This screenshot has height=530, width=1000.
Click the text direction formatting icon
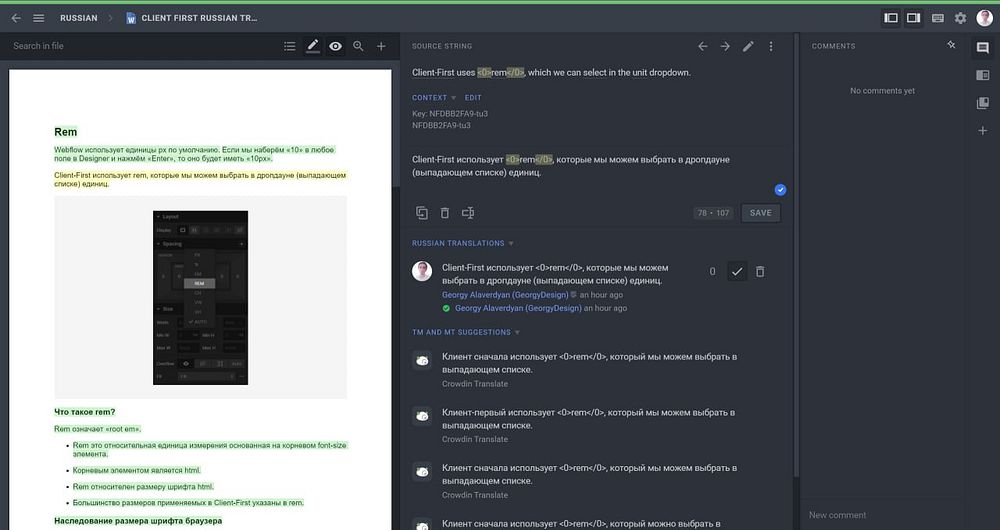[467, 213]
